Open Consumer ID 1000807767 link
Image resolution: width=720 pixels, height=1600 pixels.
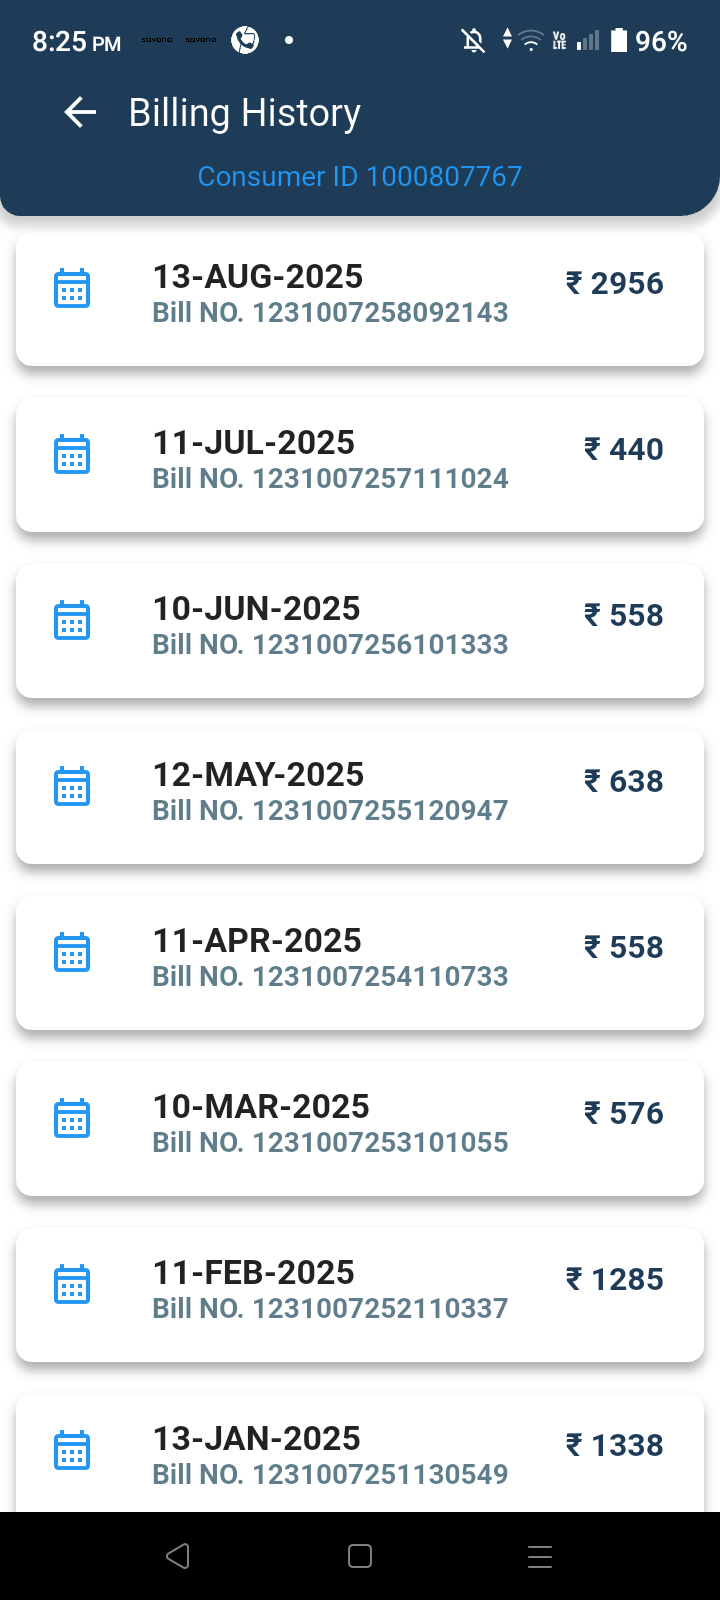[360, 176]
